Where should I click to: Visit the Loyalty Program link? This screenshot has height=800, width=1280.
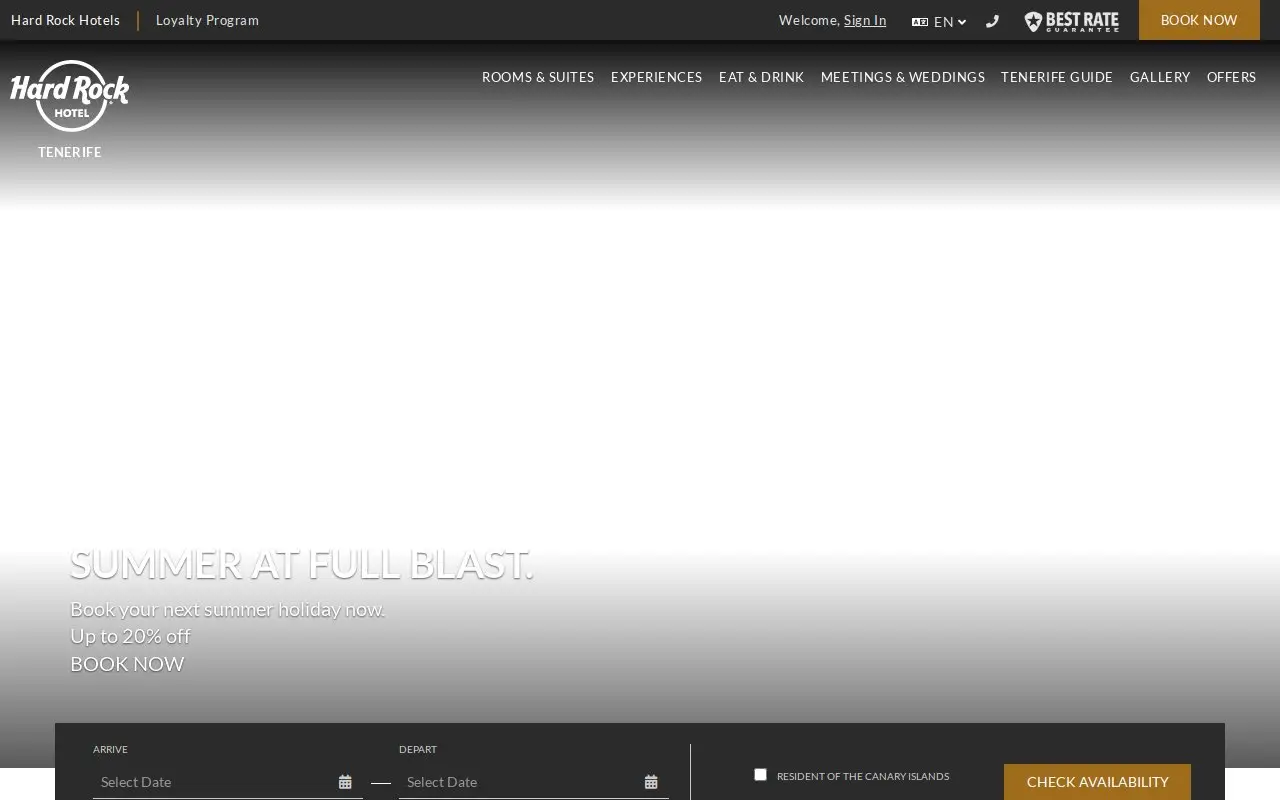(207, 20)
